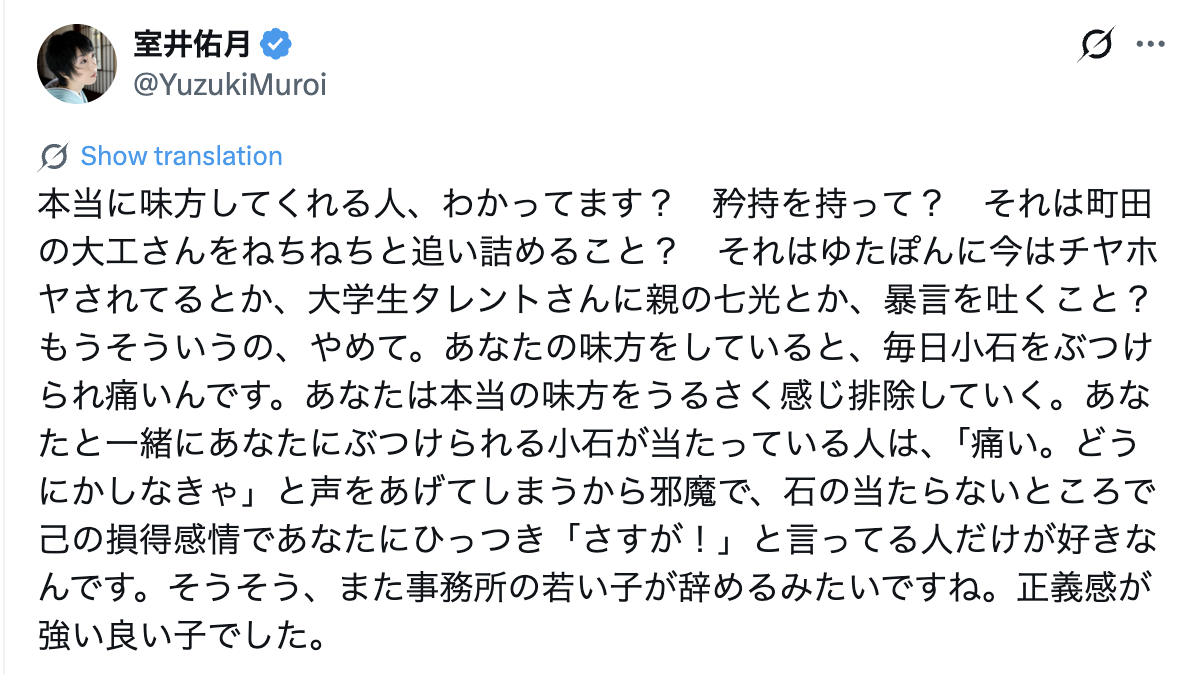Click the tweet line starting with 己の損得感情

tap(597, 540)
